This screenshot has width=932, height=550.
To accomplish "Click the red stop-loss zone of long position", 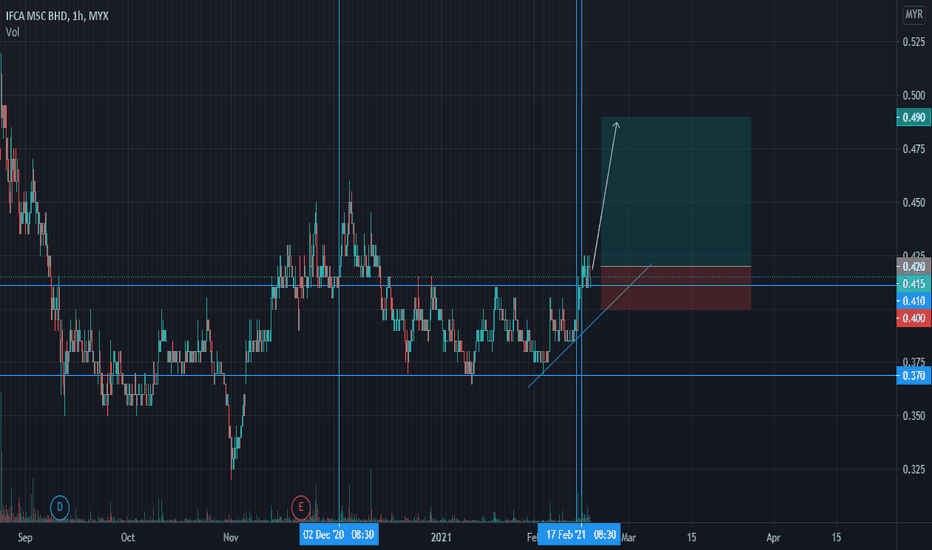I will (x=676, y=288).
